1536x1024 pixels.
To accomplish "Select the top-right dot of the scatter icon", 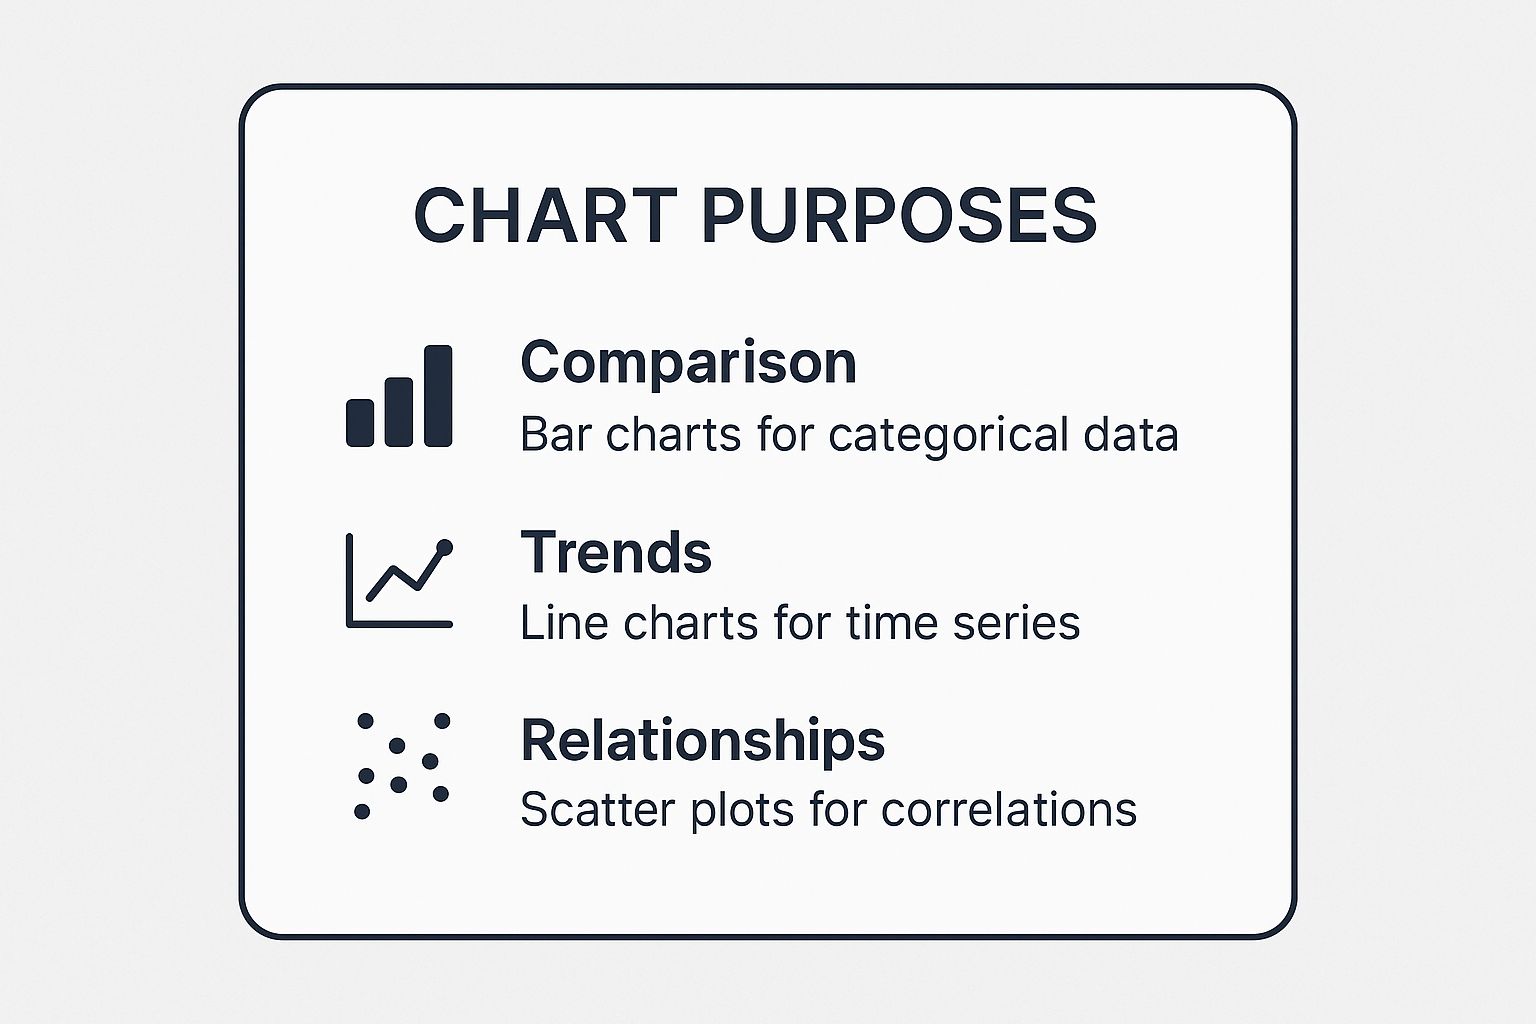I will [x=442, y=721].
